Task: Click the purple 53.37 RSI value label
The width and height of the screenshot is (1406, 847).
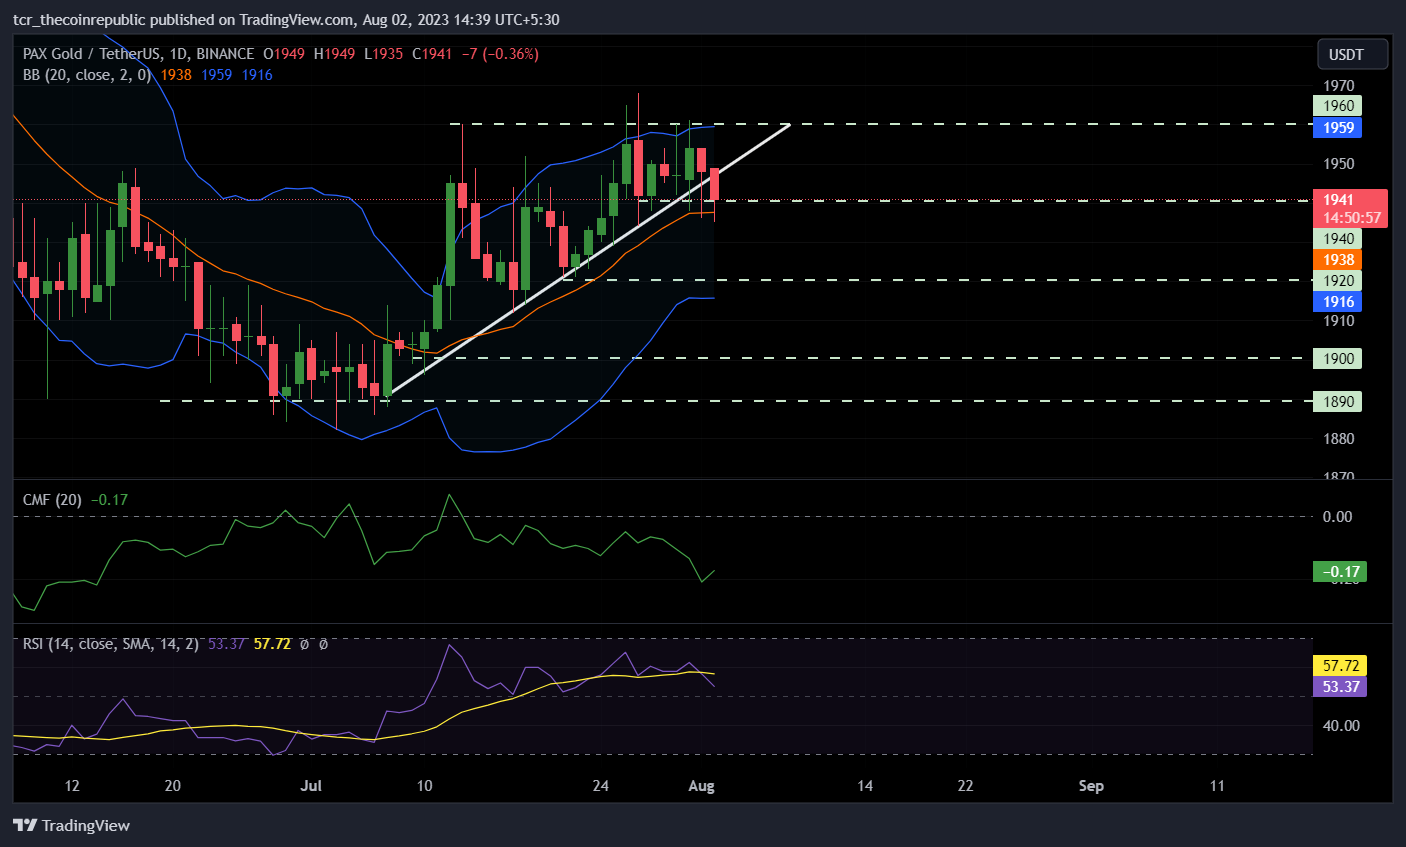Action: click(x=1340, y=687)
